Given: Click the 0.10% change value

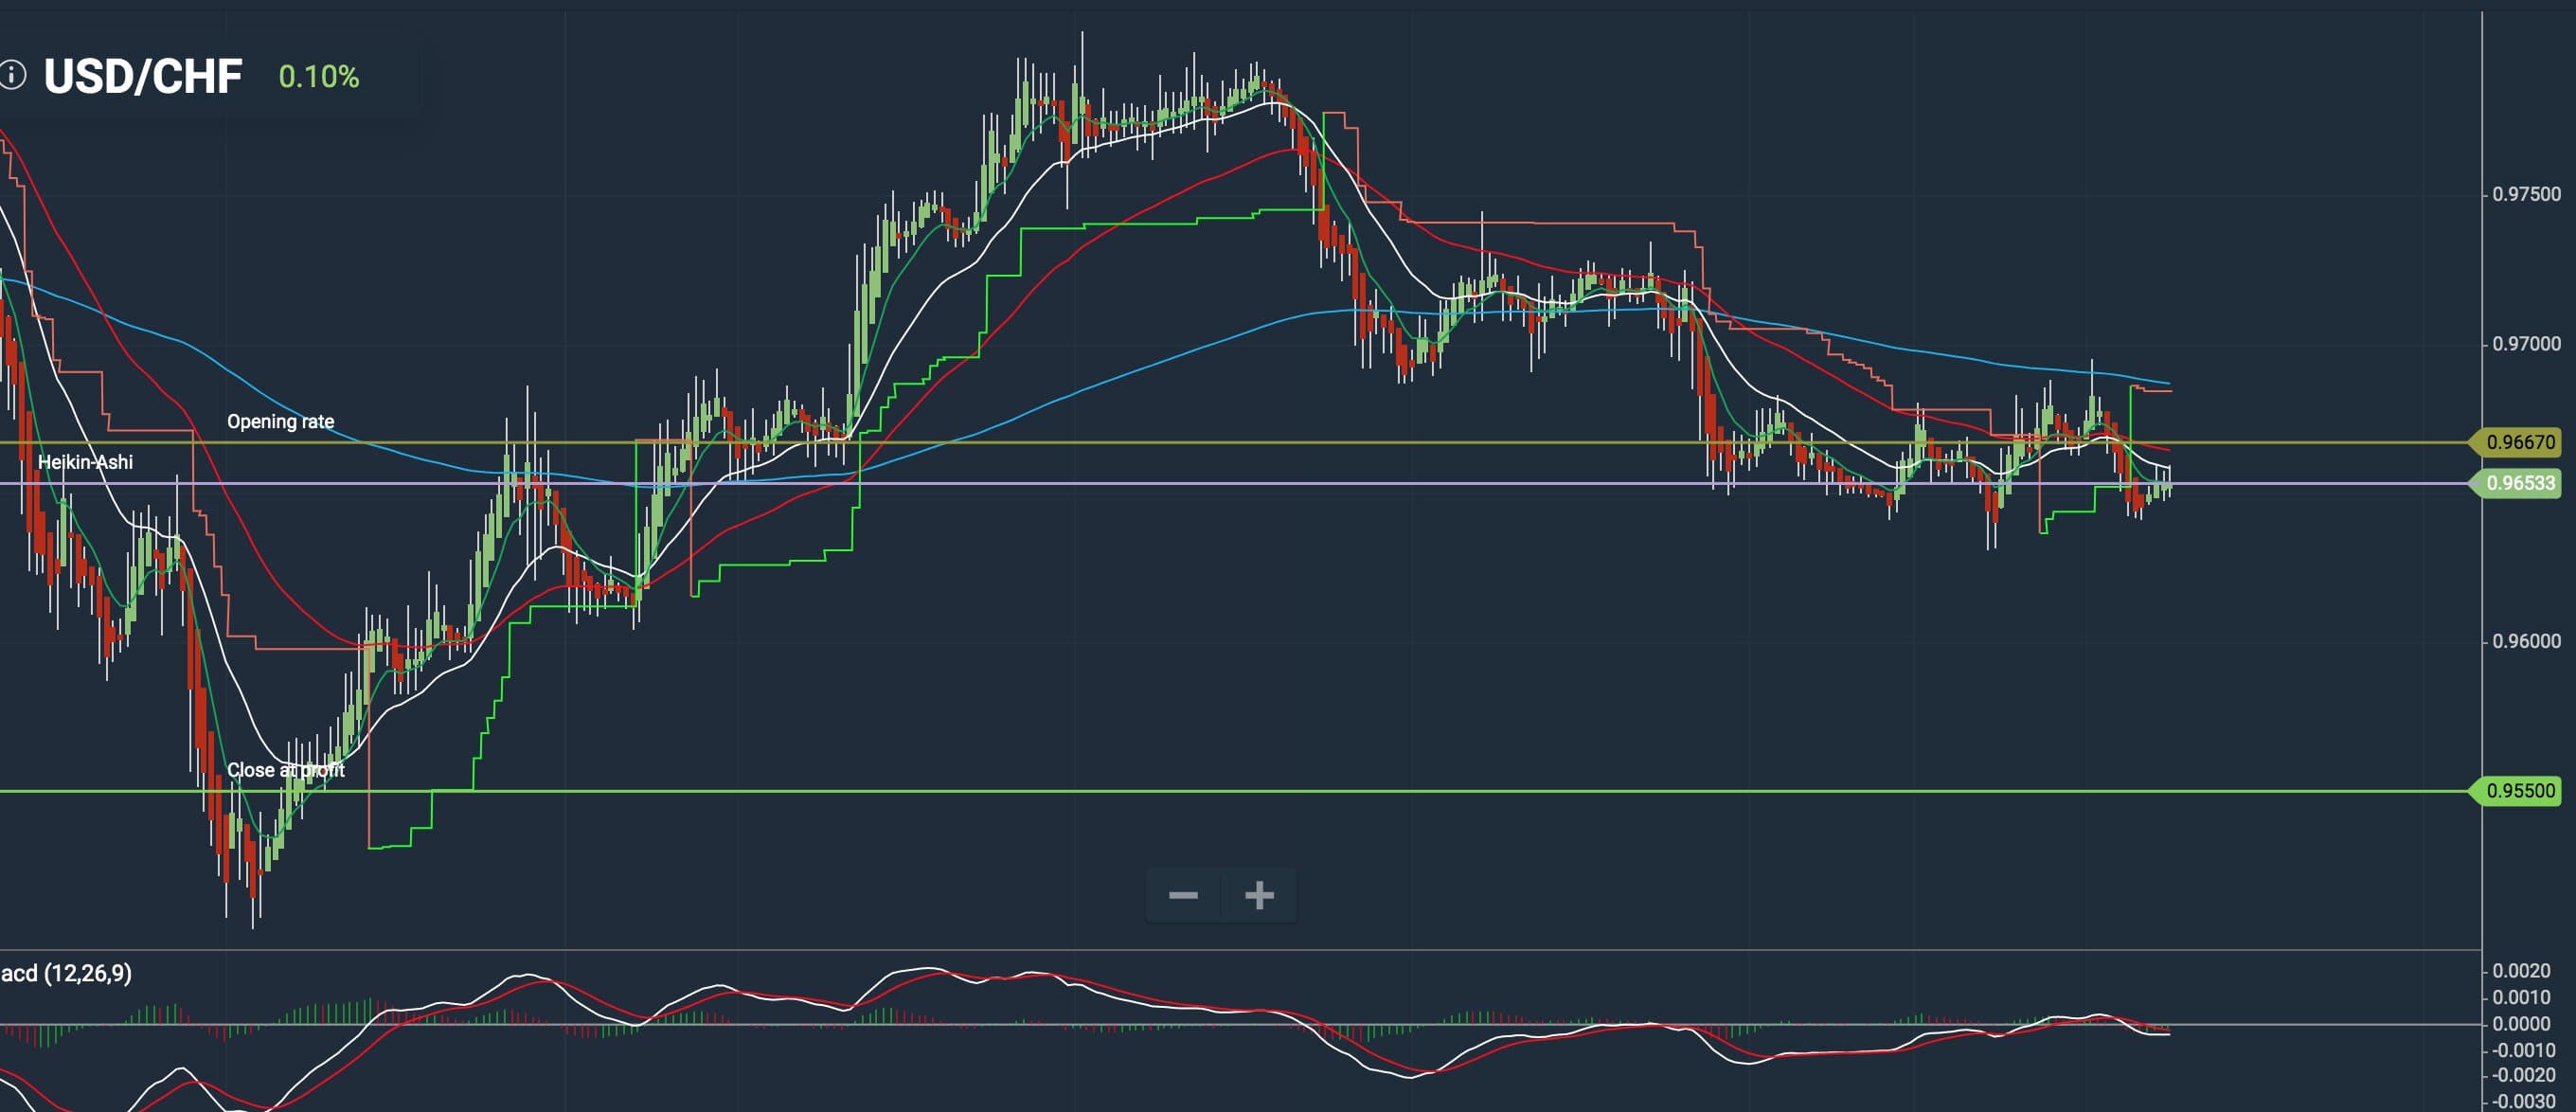Looking at the screenshot, I should (319, 77).
